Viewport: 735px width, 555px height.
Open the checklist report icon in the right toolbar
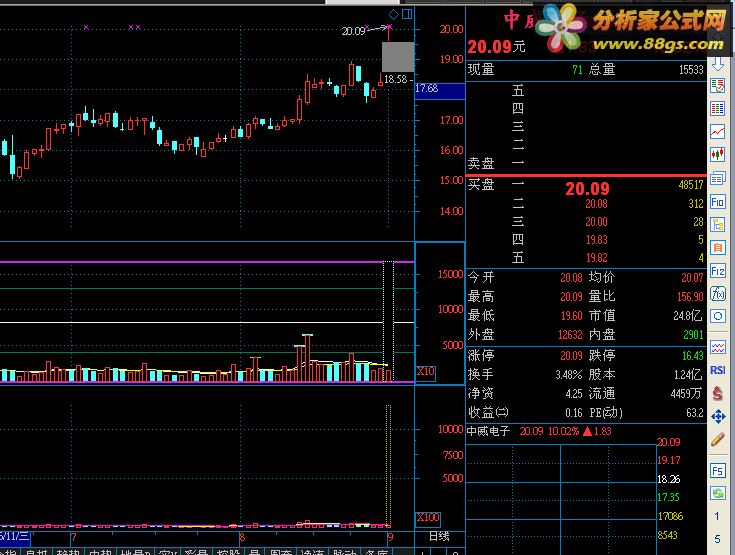coord(718,86)
